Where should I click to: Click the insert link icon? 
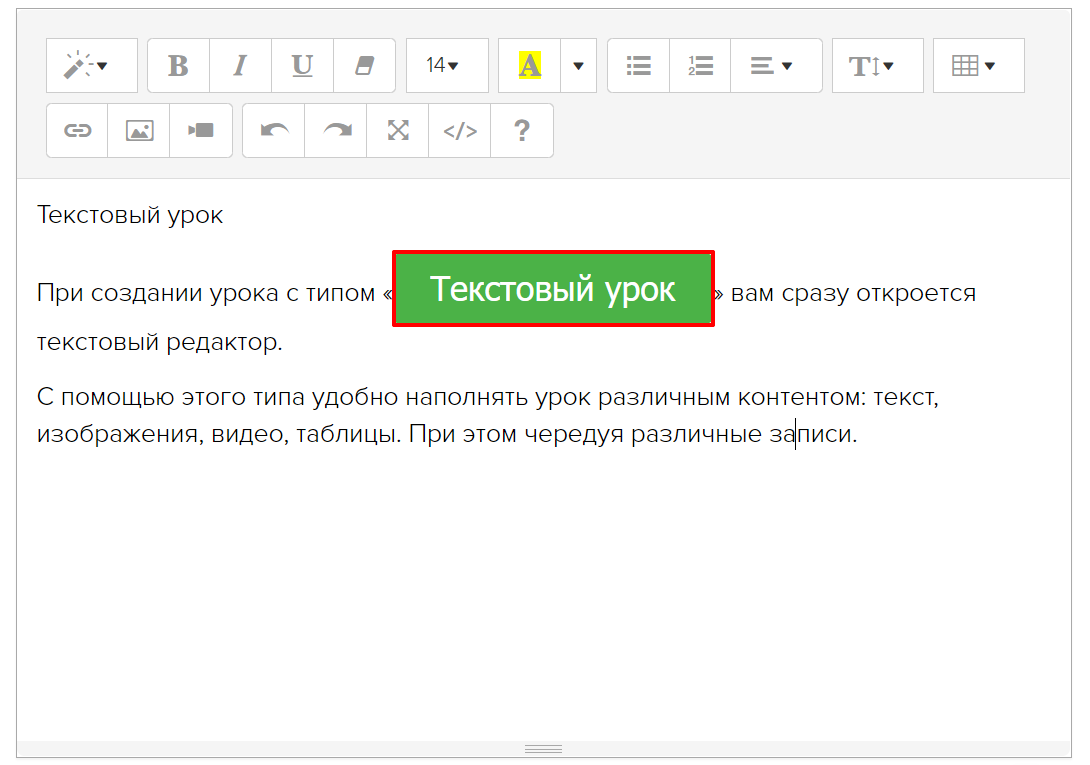pos(77,131)
